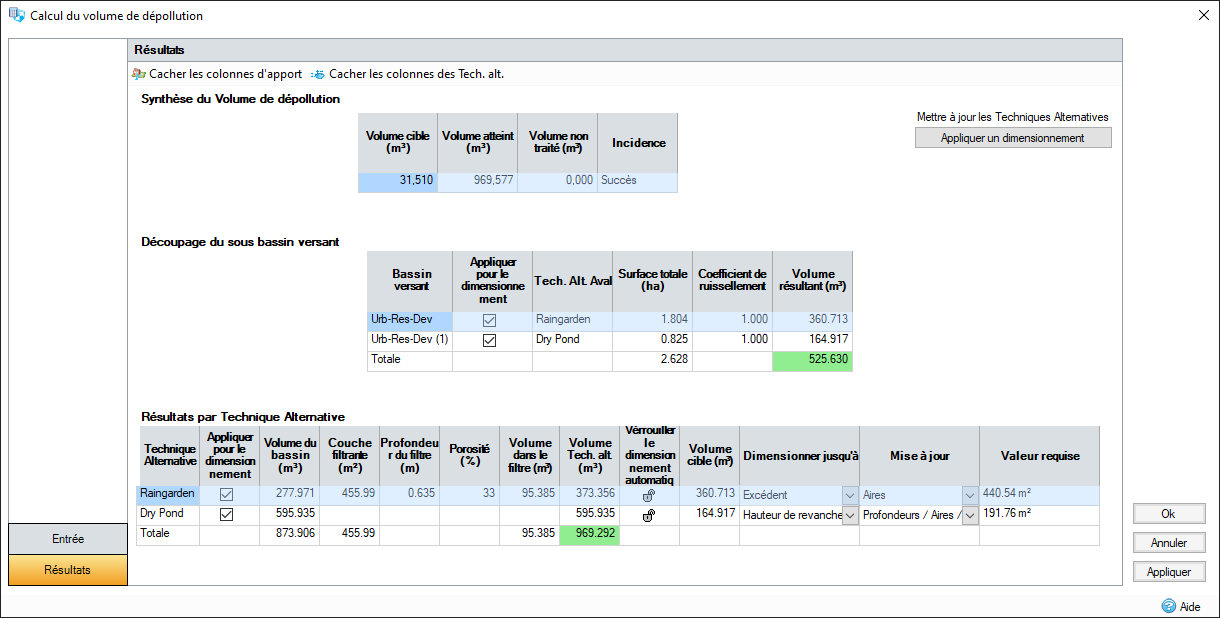Open the Hauteur de revanche dropdown
Screen dimensions: 1220x618
[850, 515]
